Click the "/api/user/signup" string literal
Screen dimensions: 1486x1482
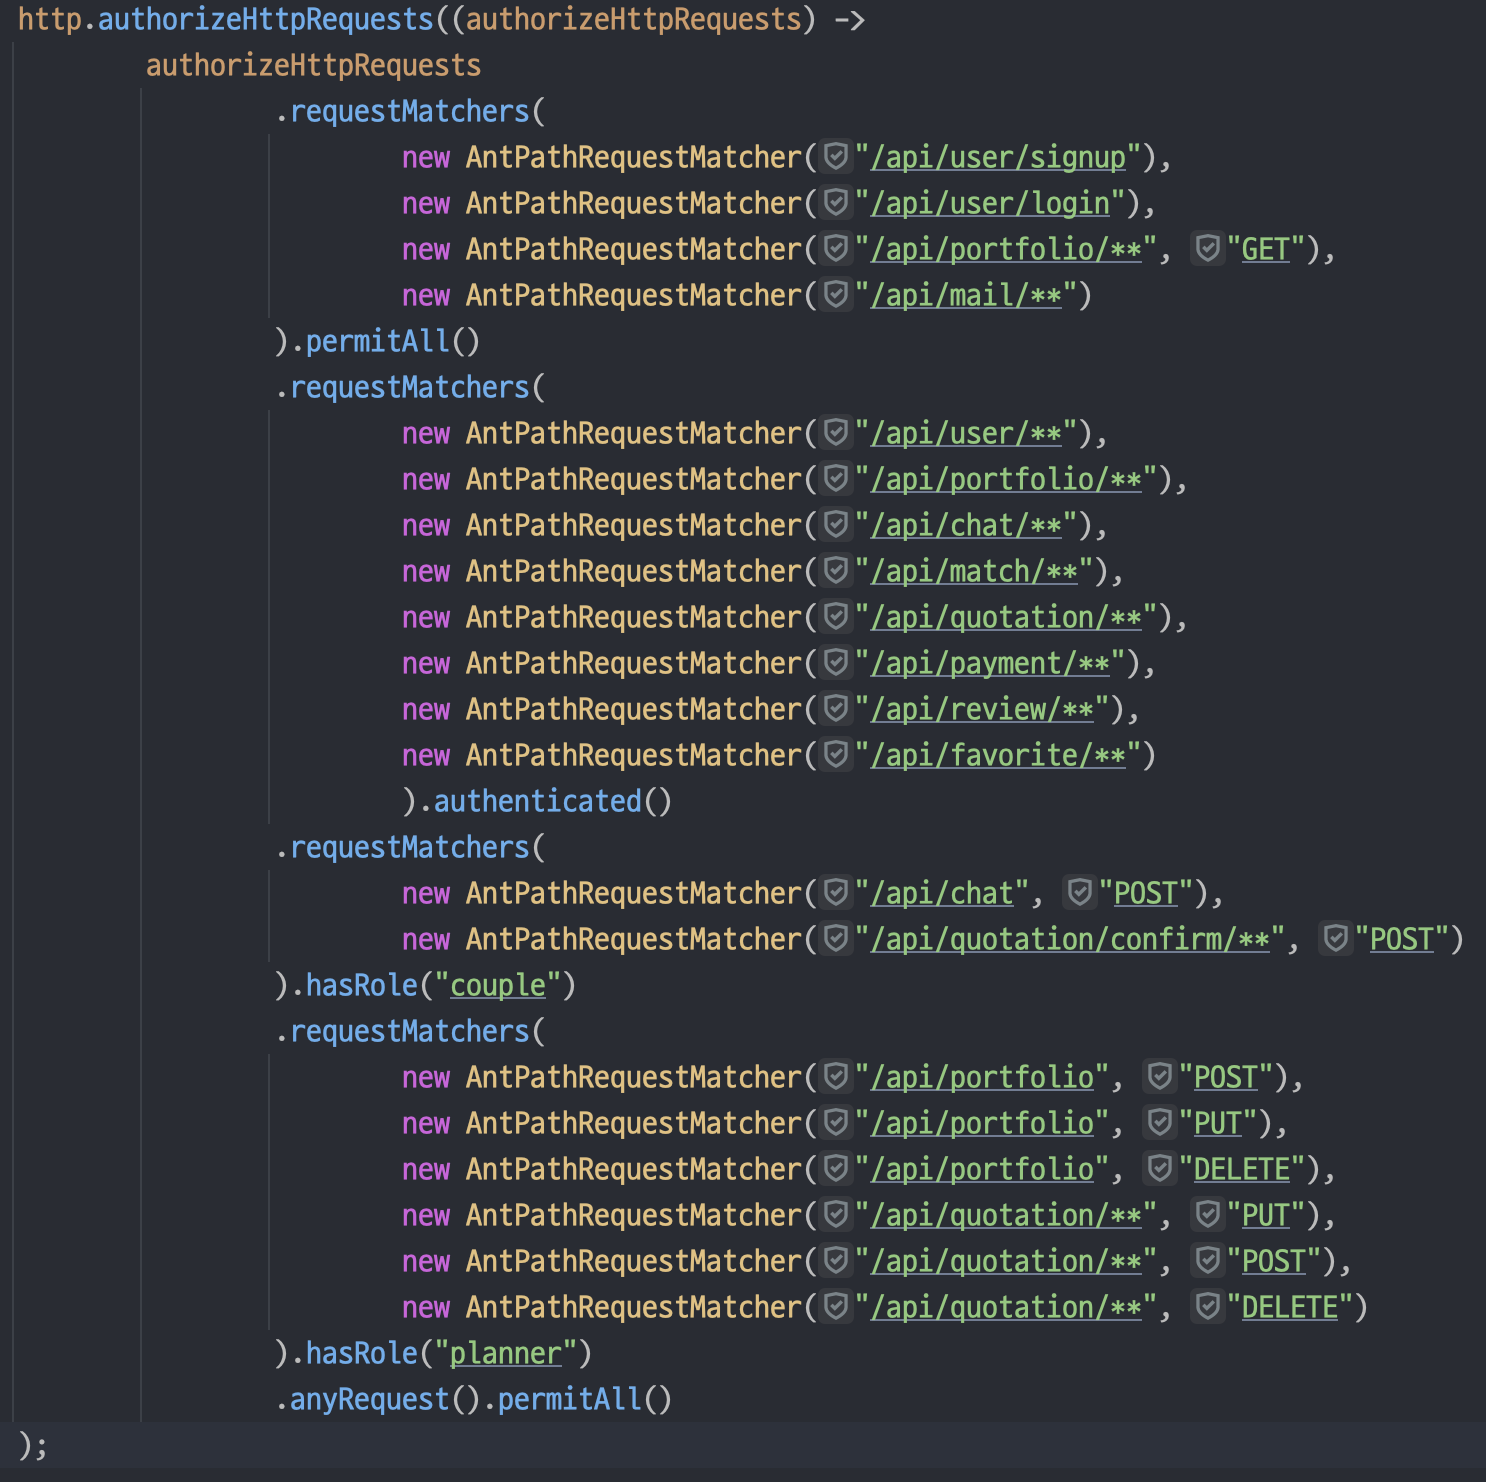(998, 157)
